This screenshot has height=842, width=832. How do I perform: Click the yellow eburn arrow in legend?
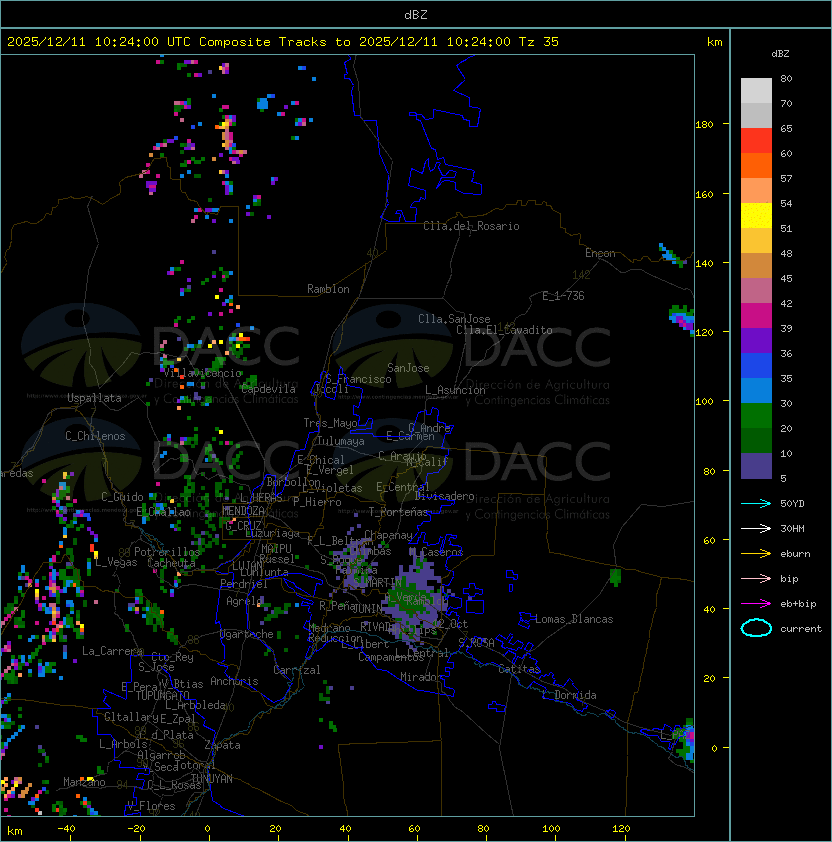756,554
